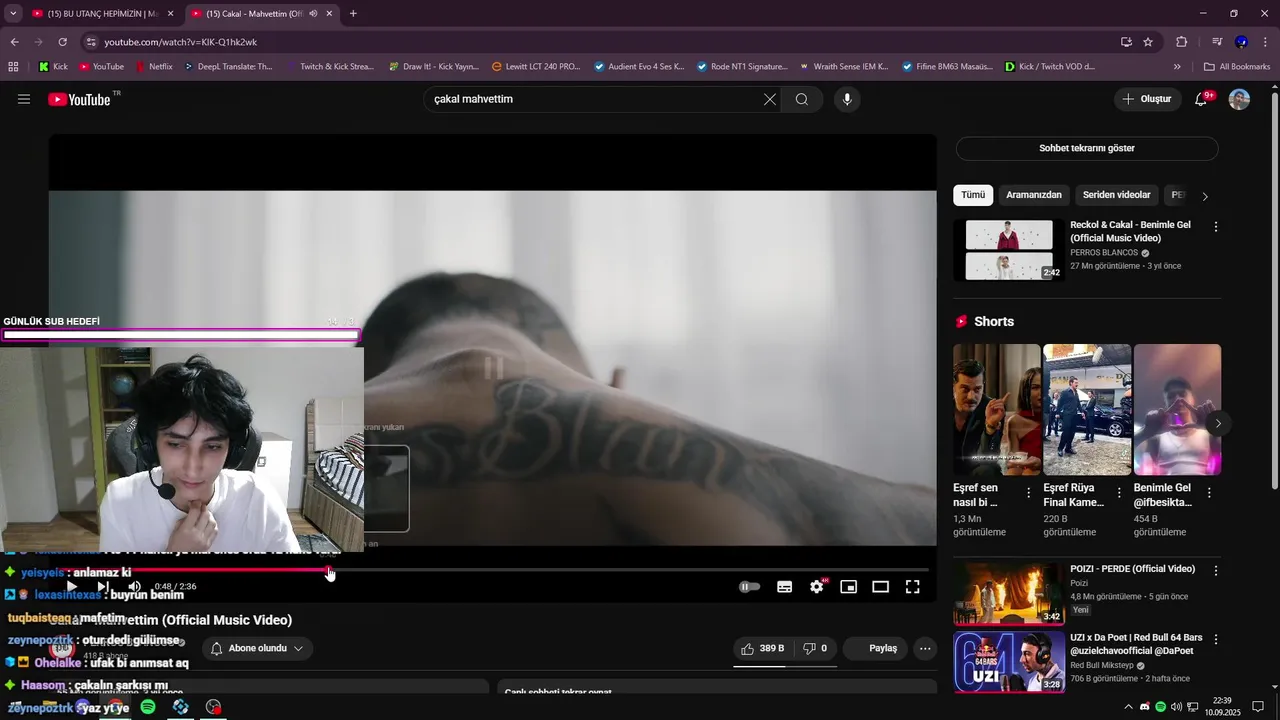Open options for Eşref Rüya short
1280x720 pixels.
point(1119,493)
